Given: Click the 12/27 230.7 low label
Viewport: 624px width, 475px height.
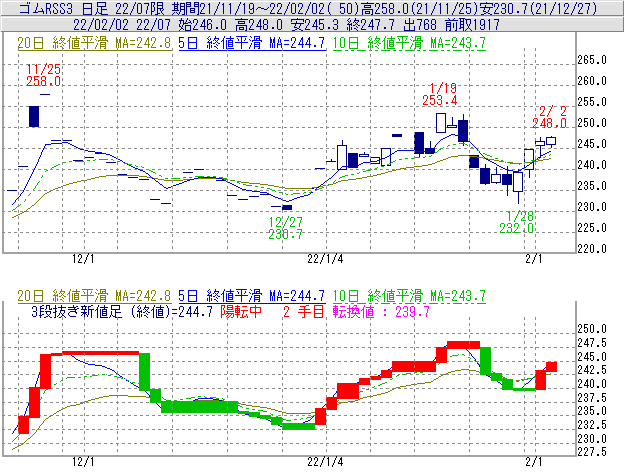Looking at the screenshot, I should pos(285,228).
